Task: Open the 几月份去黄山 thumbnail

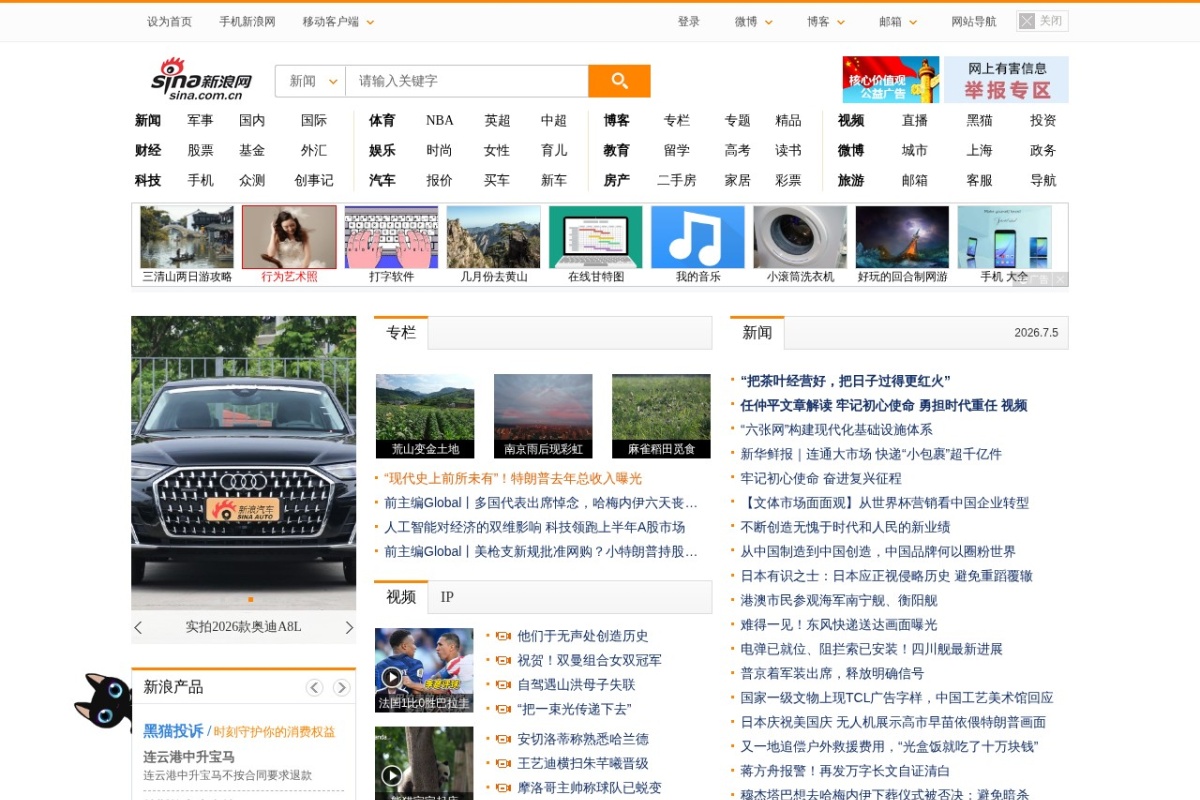Action: click(493, 237)
